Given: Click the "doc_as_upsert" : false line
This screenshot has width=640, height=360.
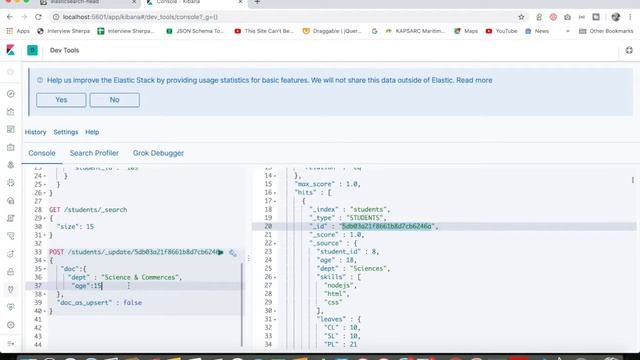Looking at the screenshot, I should point(99,303).
